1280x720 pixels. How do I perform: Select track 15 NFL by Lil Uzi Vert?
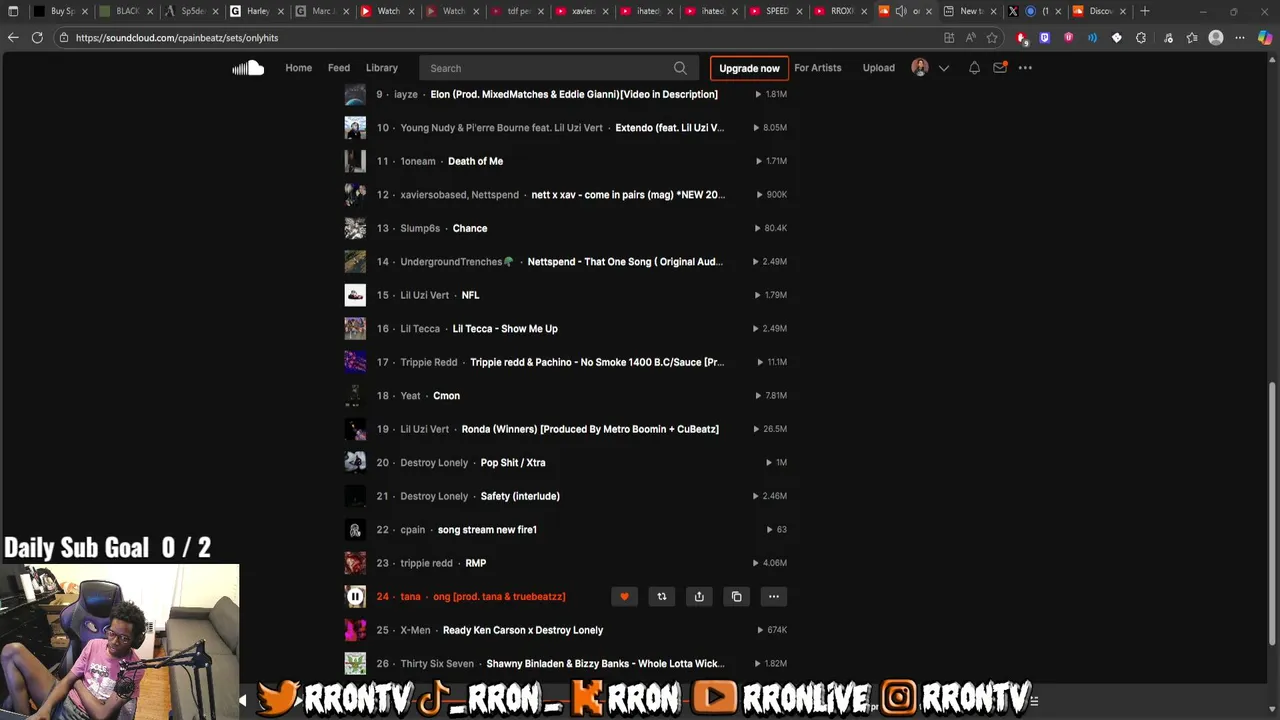pyautogui.click(x=470, y=295)
